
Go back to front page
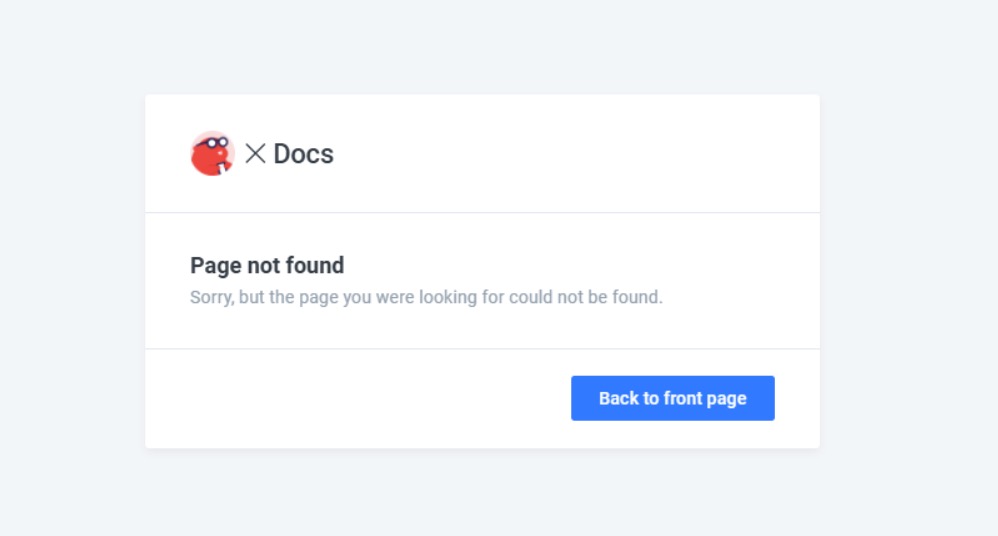tap(673, 398)
